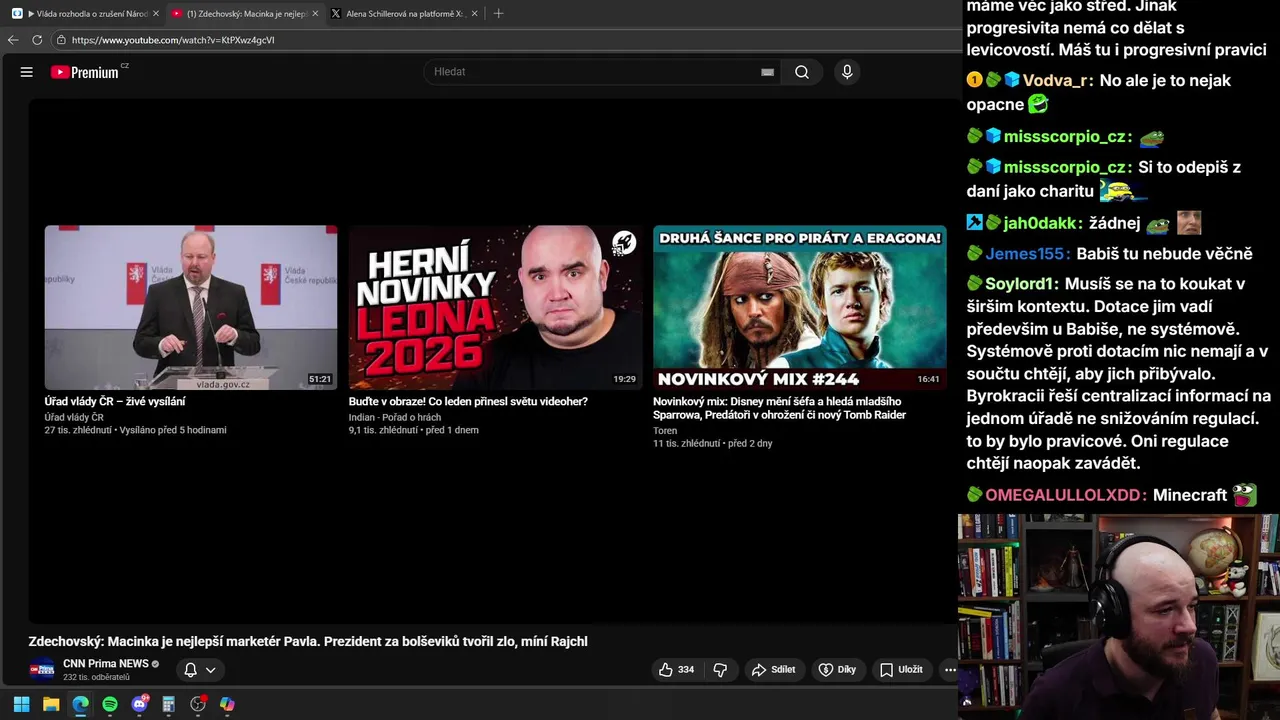Open the on-screen keyboard in search box
Screen dimensions: 1280x720
tap(767, 72)
